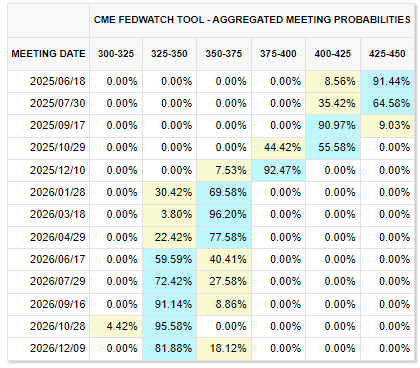The image size is (420, 368).
Task: Select the 300-325 column header
Action: click(x=116, y=54)
